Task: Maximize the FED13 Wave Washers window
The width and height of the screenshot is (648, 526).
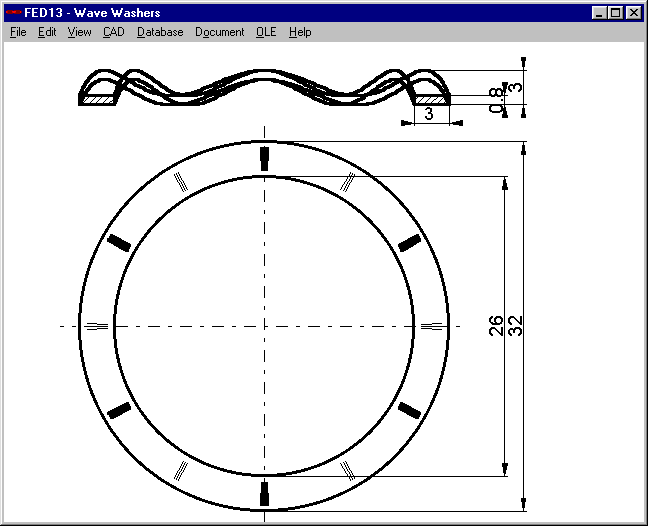Action: 614,13
